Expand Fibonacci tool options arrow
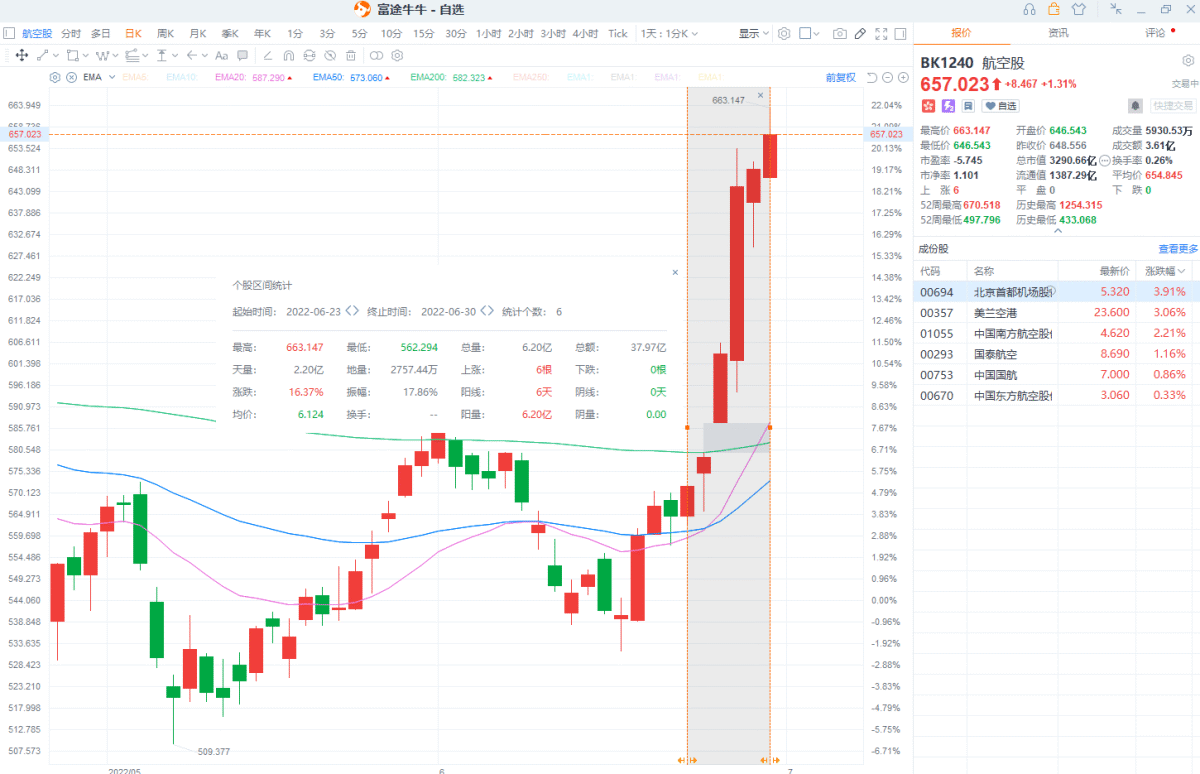1200x774 pixels. click(145, 55)
